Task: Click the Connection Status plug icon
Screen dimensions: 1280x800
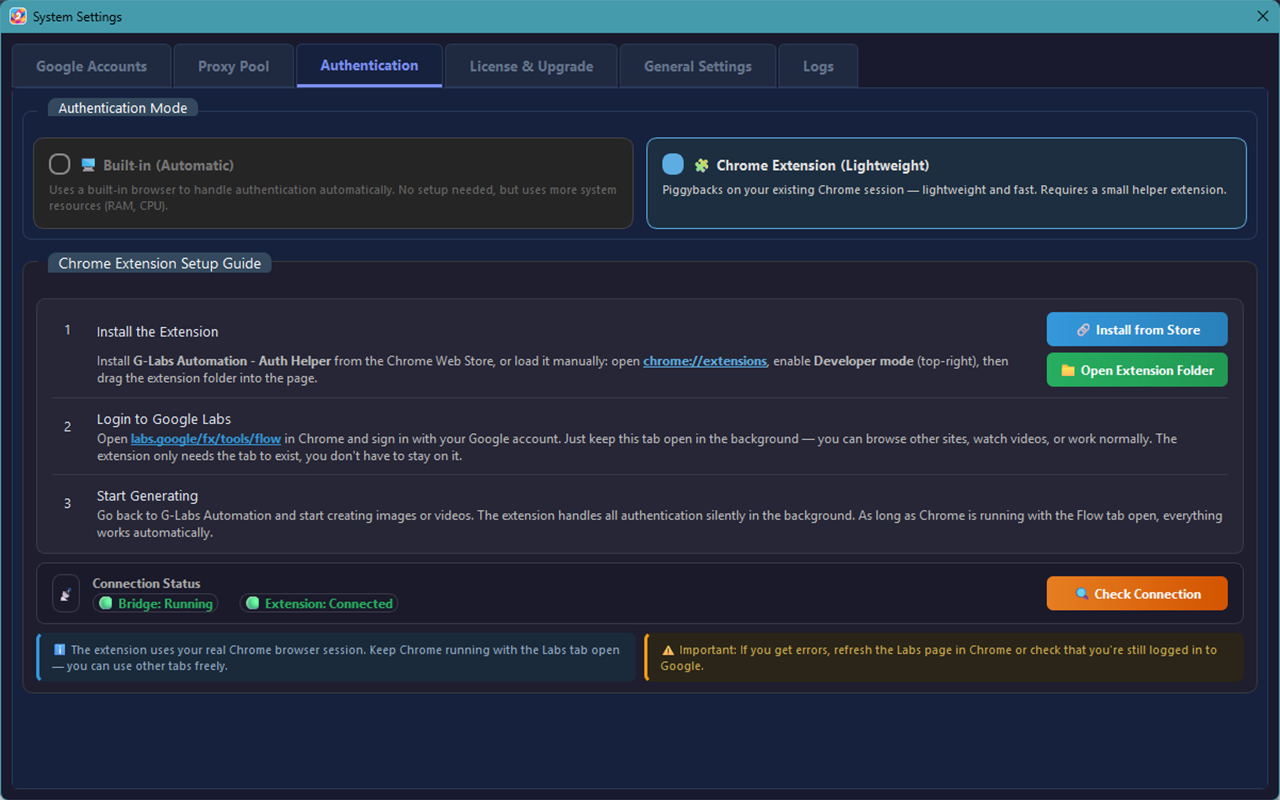Action: [x=66, y=594]
